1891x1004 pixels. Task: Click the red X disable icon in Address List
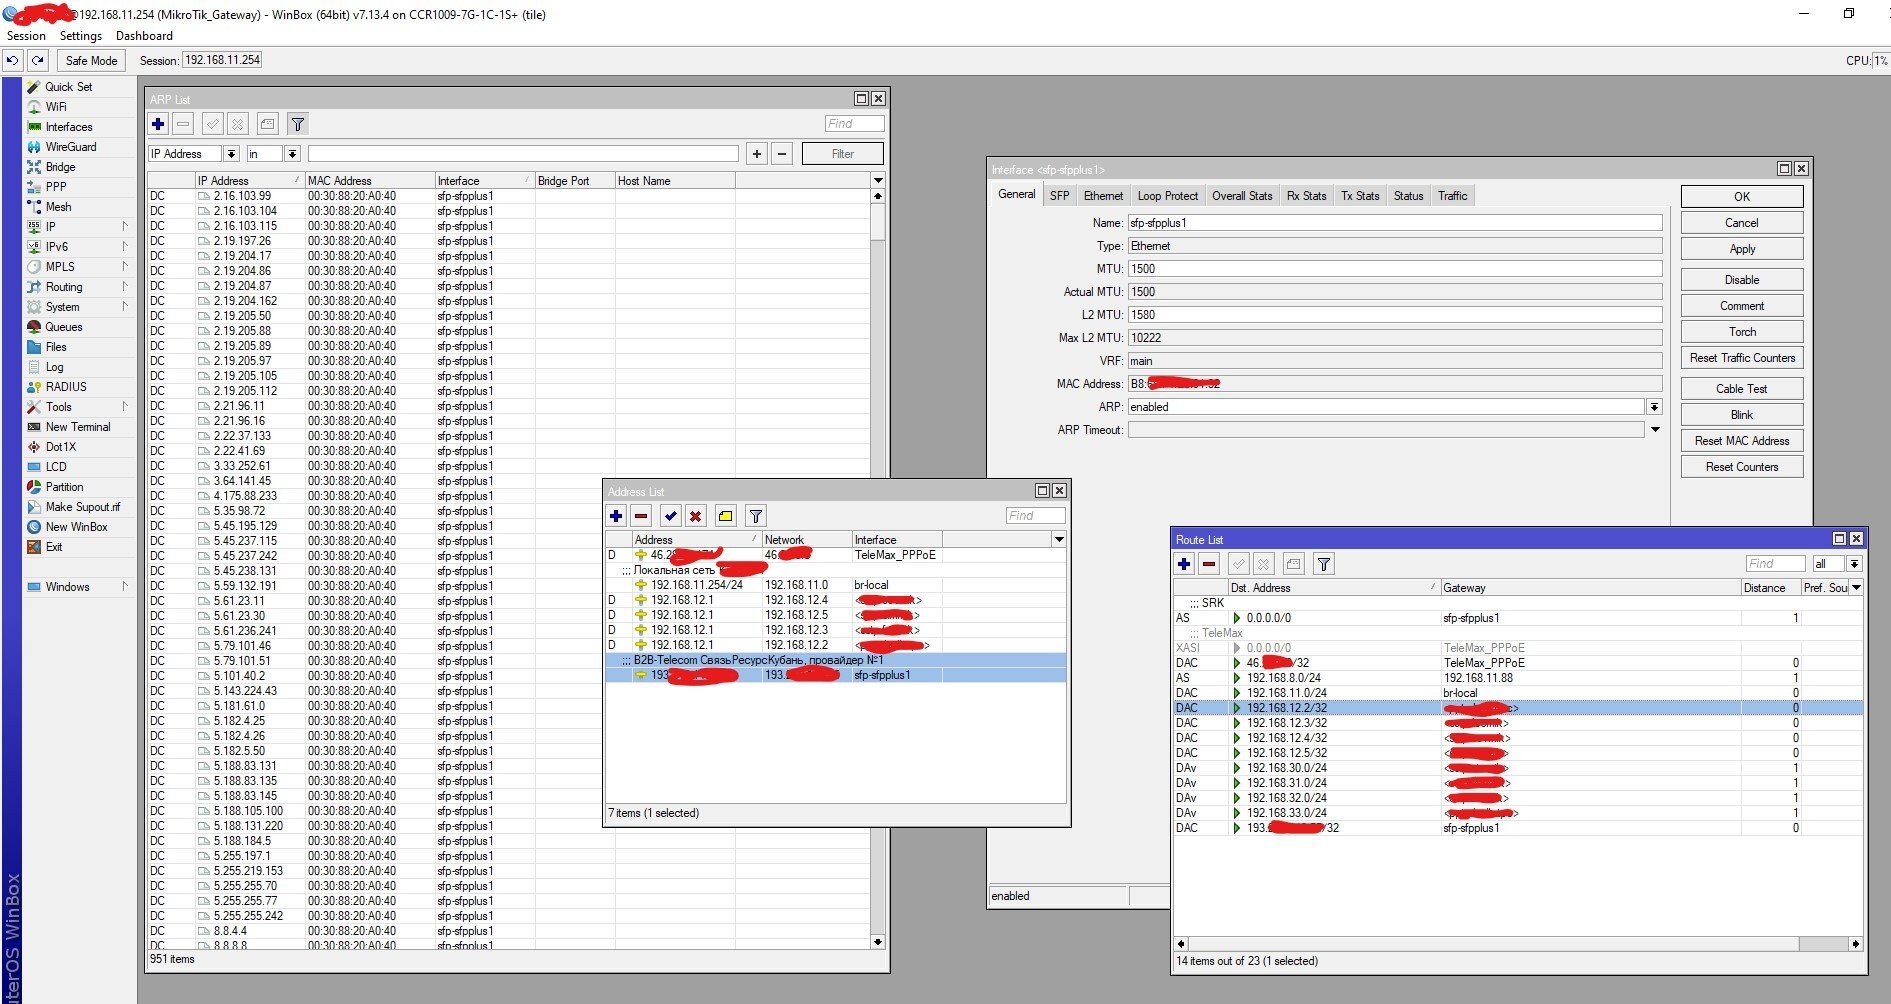(695, 516)
